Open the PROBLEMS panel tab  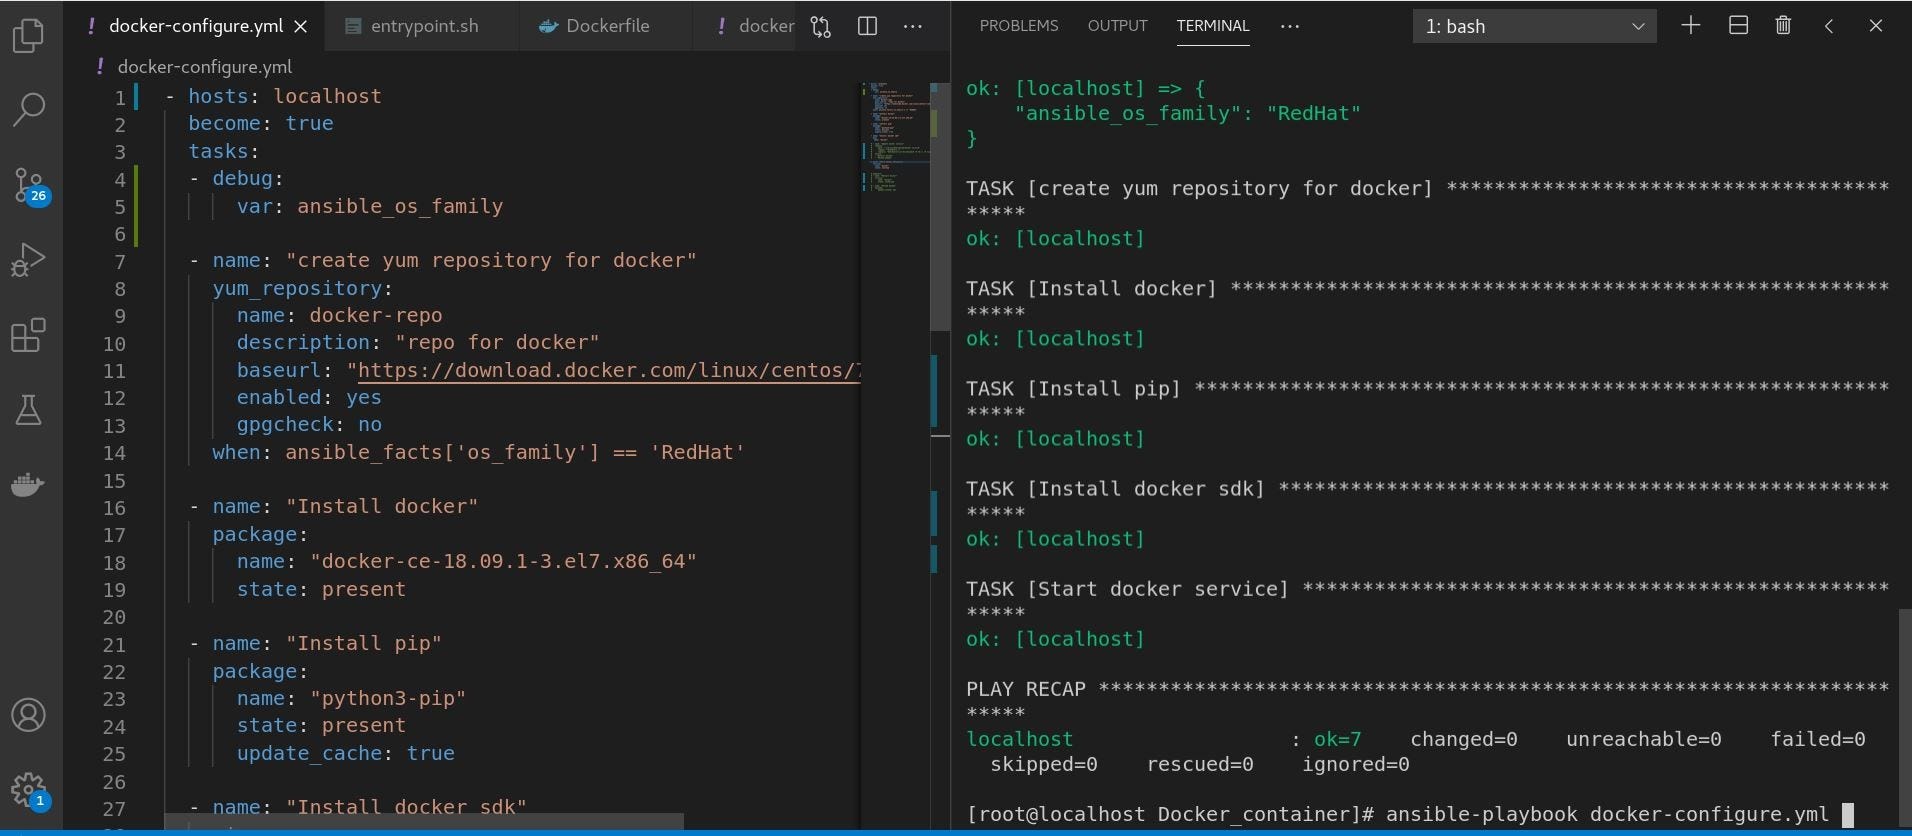tap(1018, 26)
